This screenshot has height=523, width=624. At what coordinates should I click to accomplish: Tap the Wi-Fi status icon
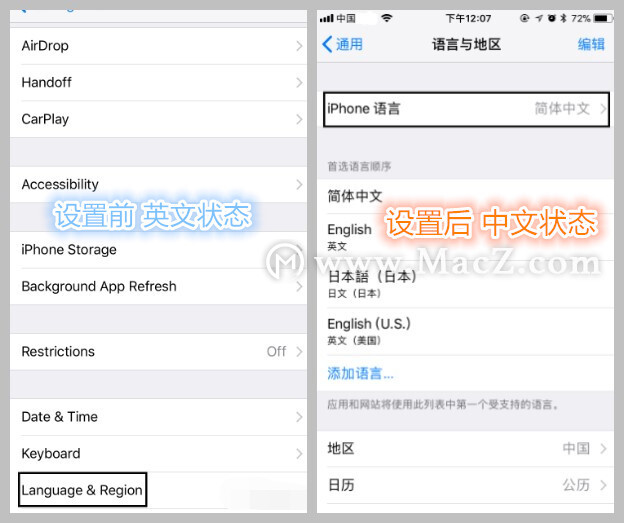386,18
